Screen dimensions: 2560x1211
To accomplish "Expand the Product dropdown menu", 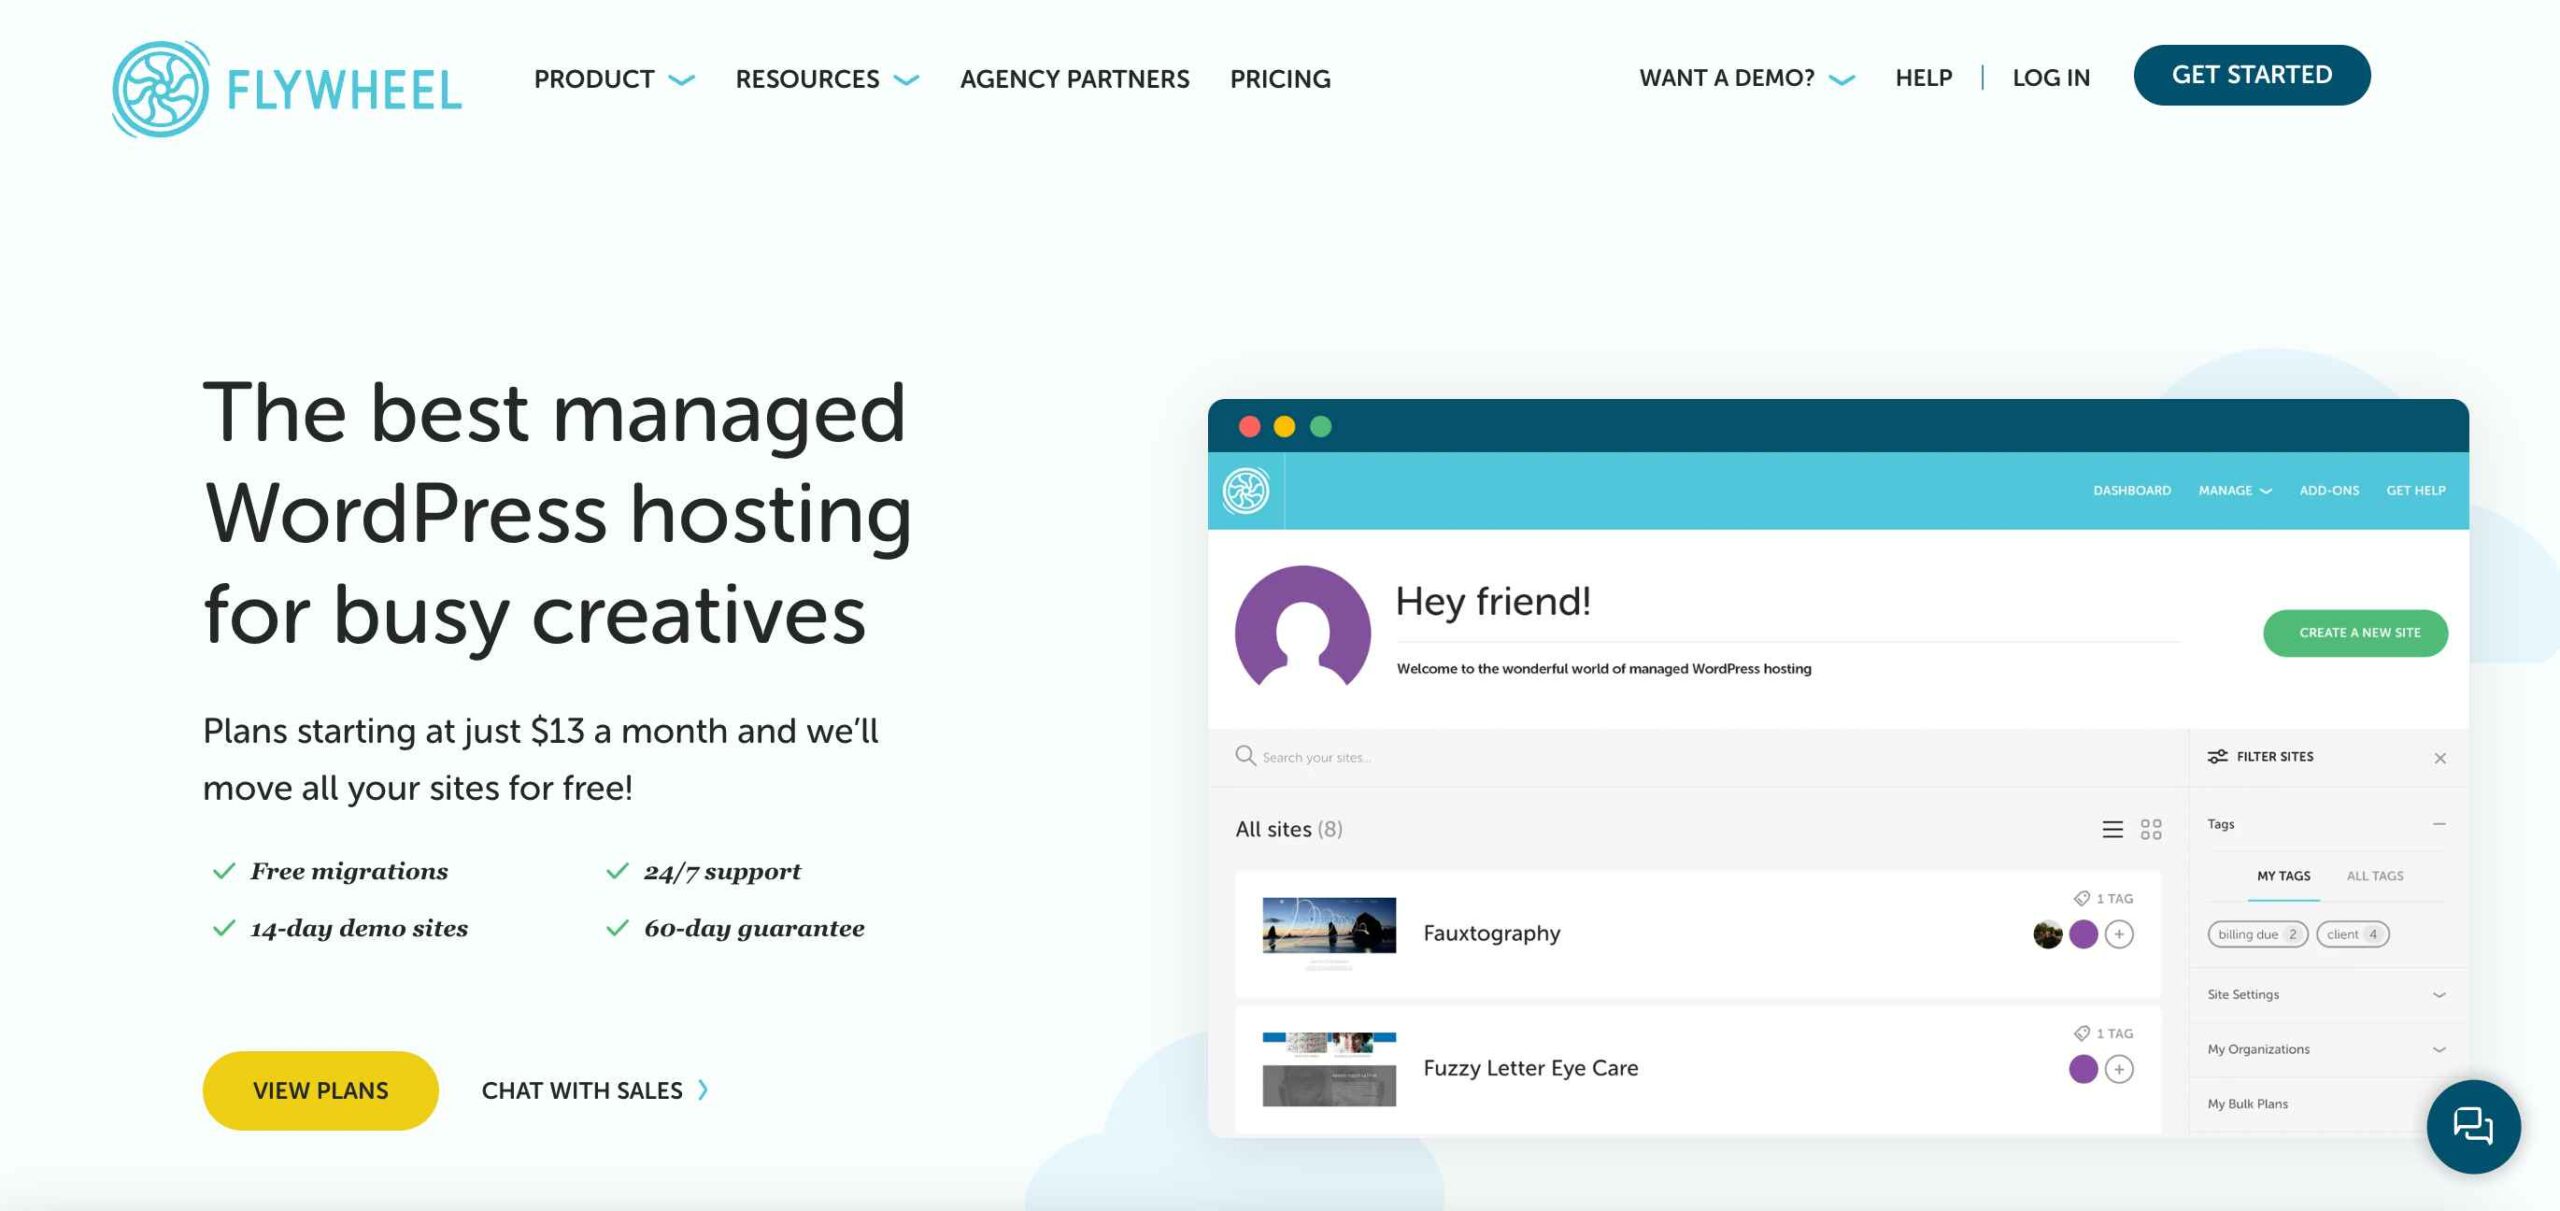I will tap(614, 79).
